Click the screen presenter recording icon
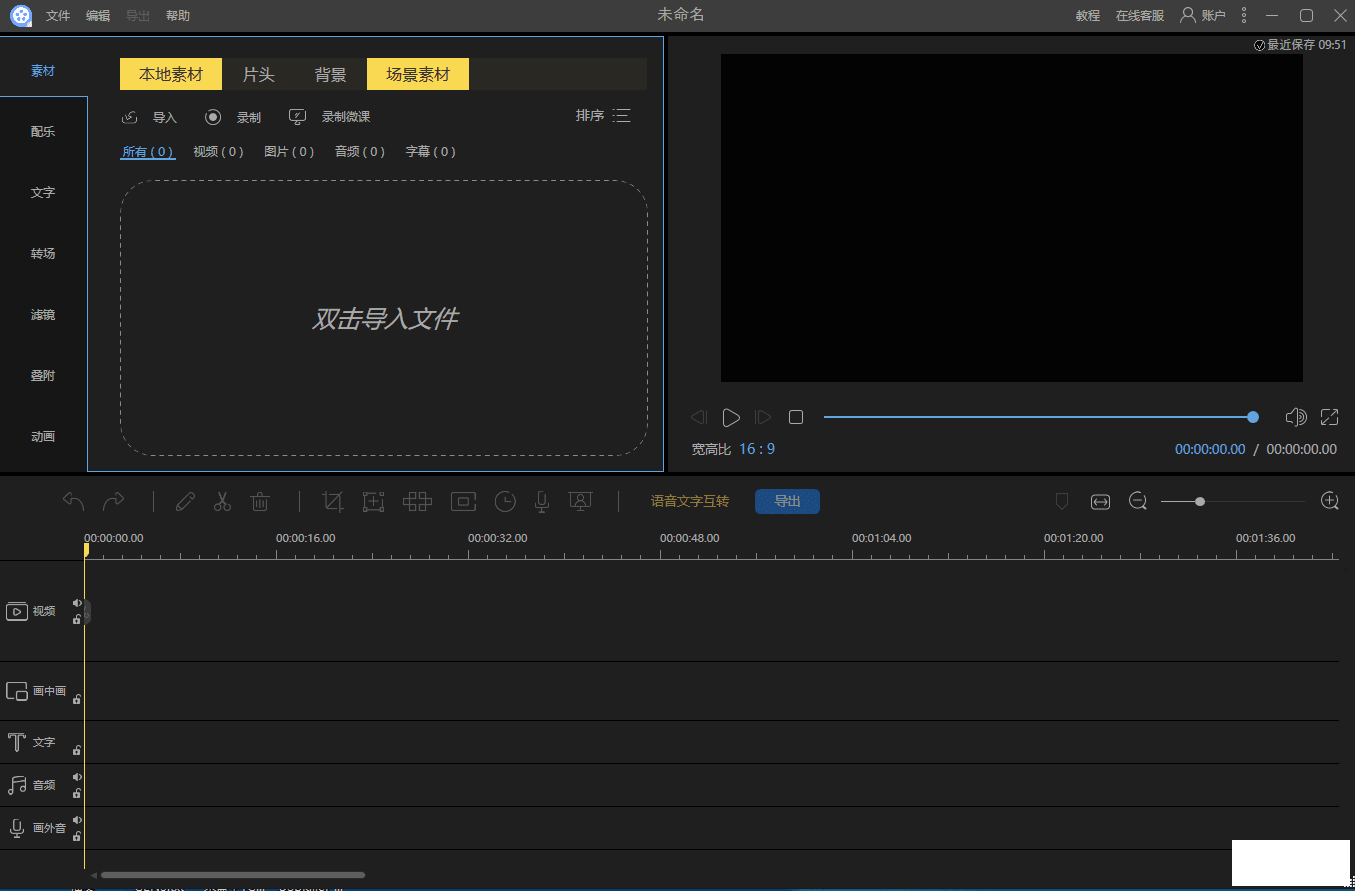Image resolution: width=1355 pixels, height=891 pixels. (581, 501)
